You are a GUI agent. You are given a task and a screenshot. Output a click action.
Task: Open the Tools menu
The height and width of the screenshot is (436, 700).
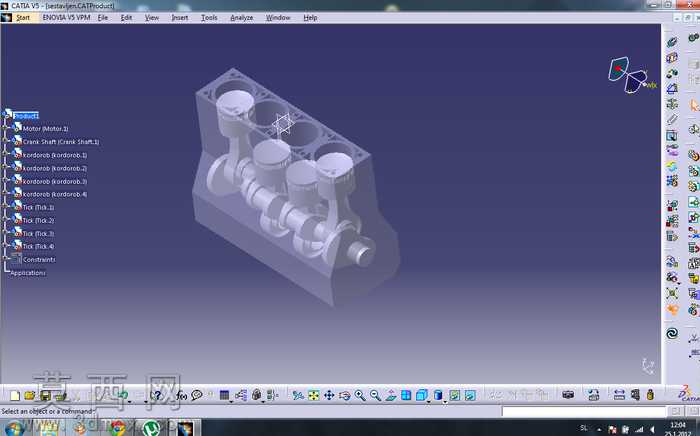(x=209, y=17)
